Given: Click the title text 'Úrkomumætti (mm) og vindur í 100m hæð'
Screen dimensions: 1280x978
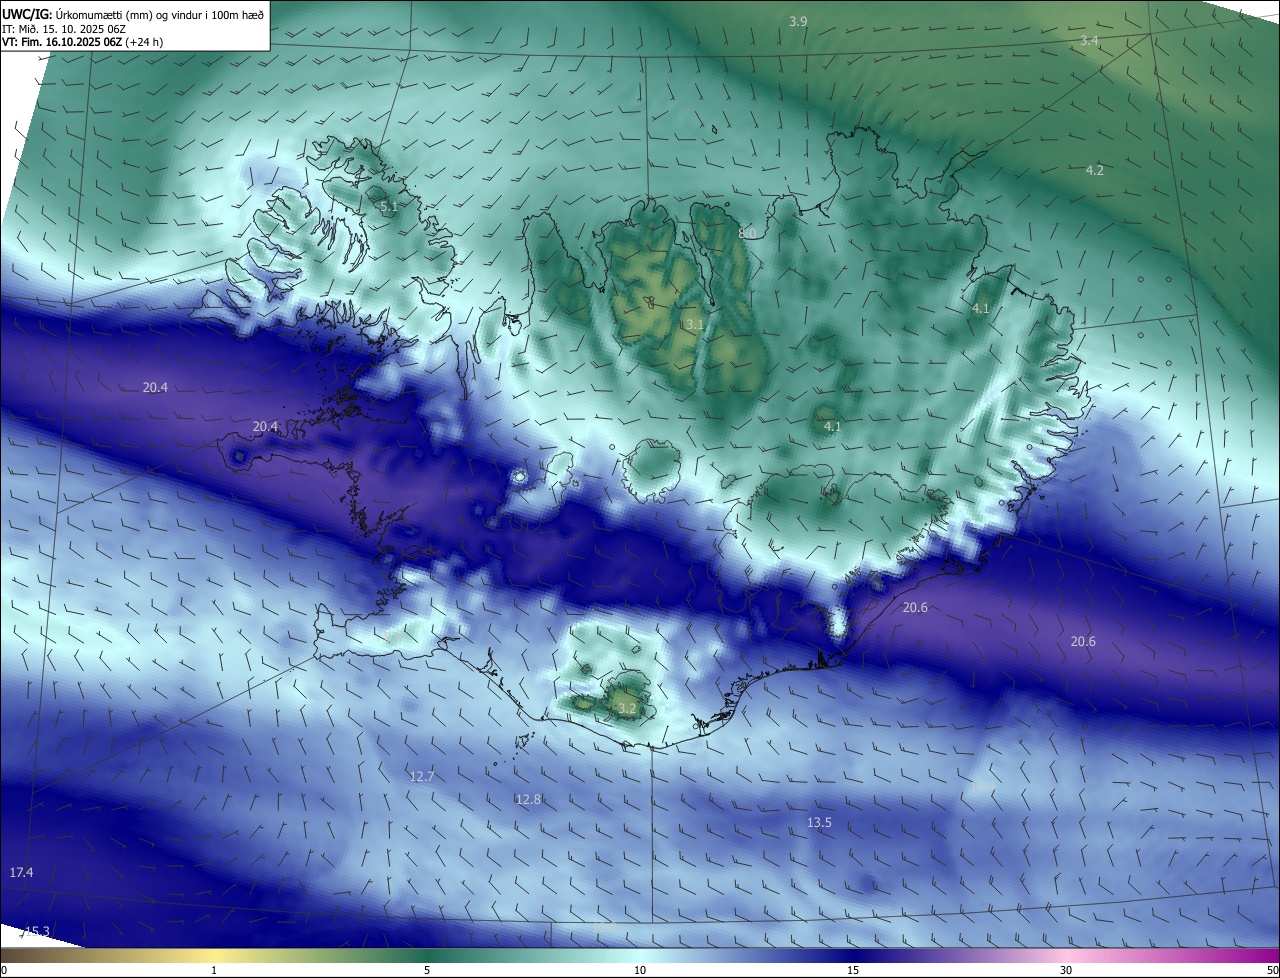Looking at the screenshot, I should coord(159,14).
